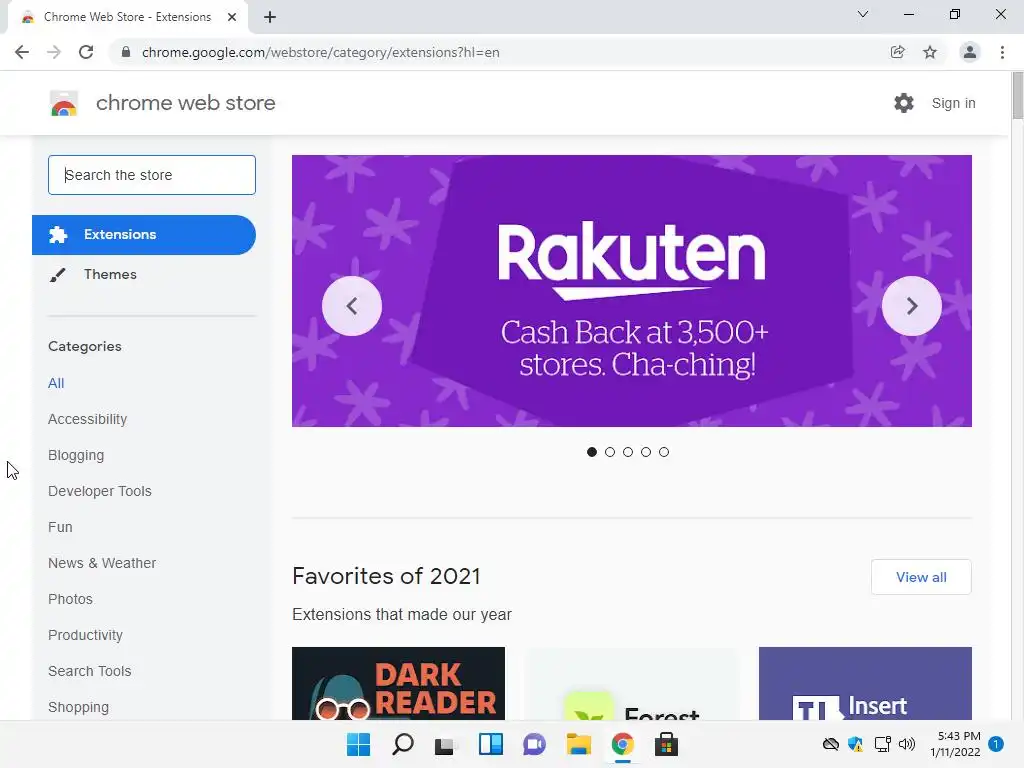Open the Chrome profile avatar menu
The height and width of the screenshot is (768, 1024).
coord(970,52)
